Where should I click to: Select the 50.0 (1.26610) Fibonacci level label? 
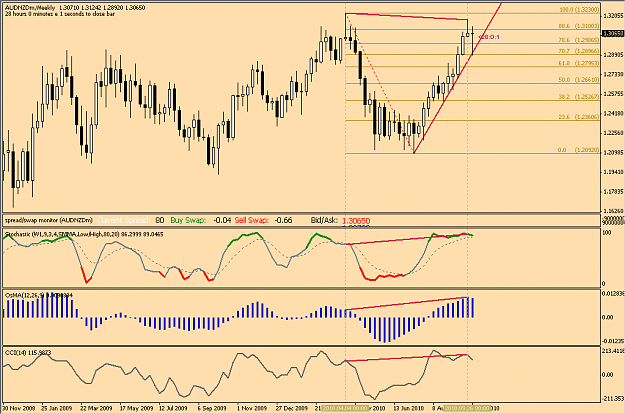pyautogui.click(x=579, y=80)
